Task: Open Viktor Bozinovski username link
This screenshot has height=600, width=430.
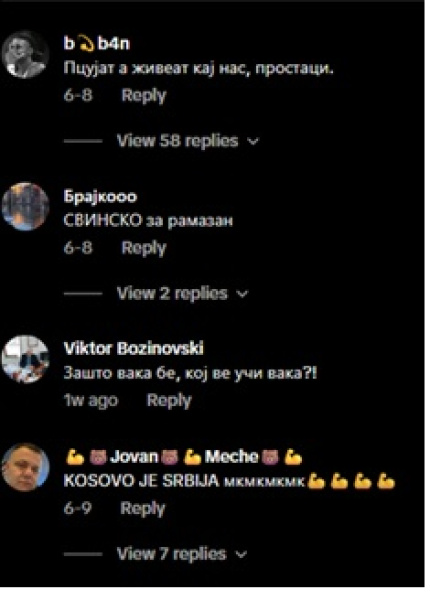Action: [x=134, y=348]
